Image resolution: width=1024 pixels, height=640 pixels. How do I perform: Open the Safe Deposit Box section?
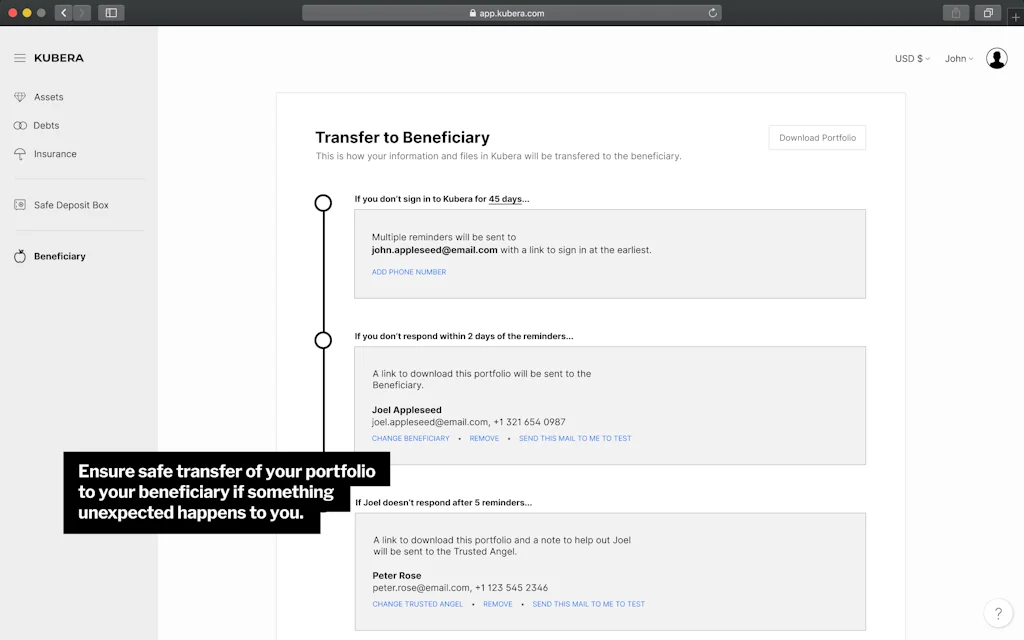(x=71, y=205)
